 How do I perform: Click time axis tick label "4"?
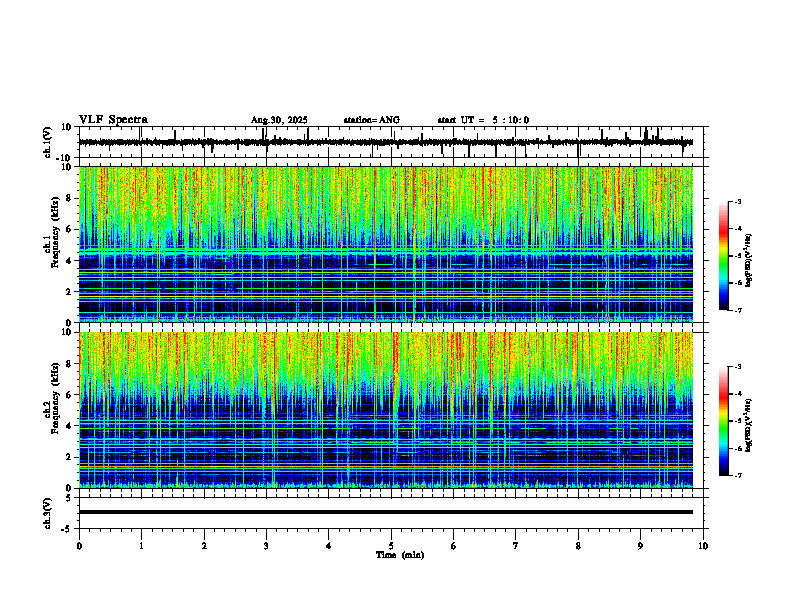point(329,546)
